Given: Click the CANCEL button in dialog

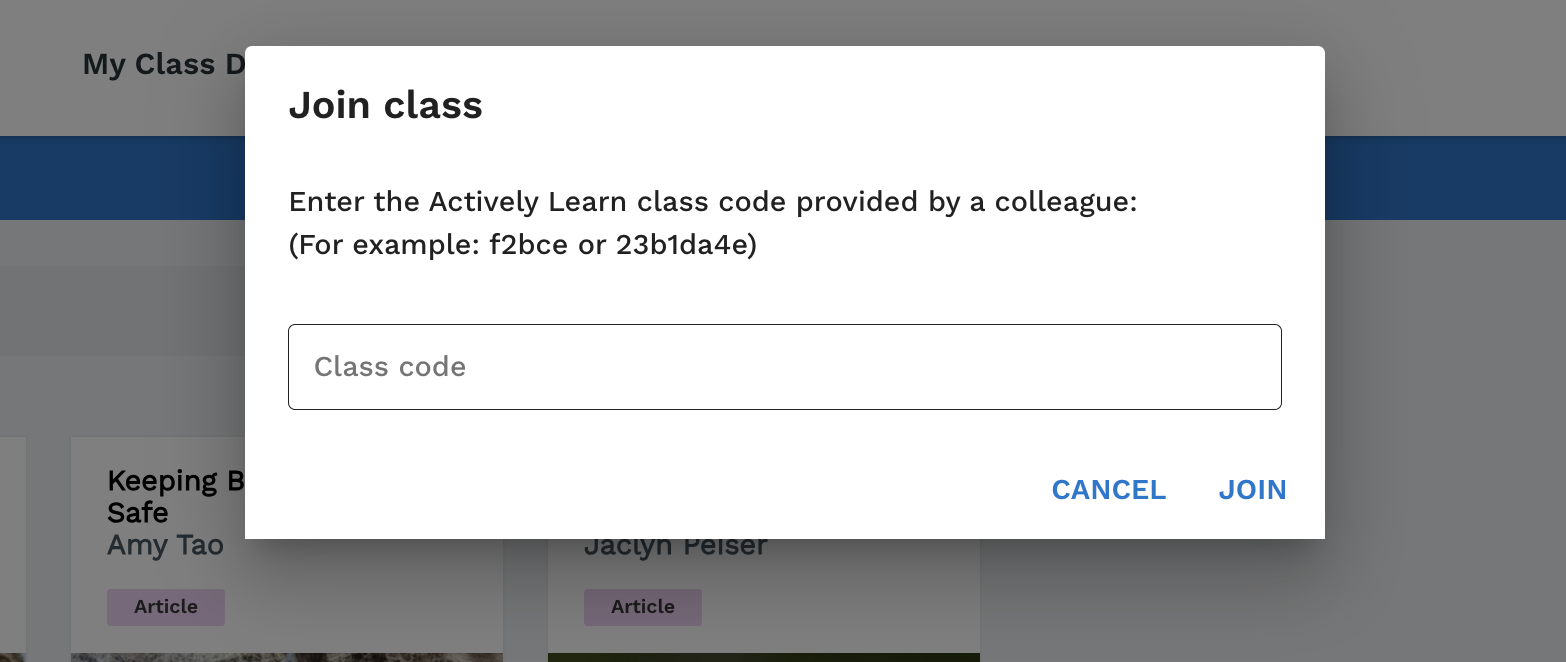Looking at the screenshot, I should 1108,490.
